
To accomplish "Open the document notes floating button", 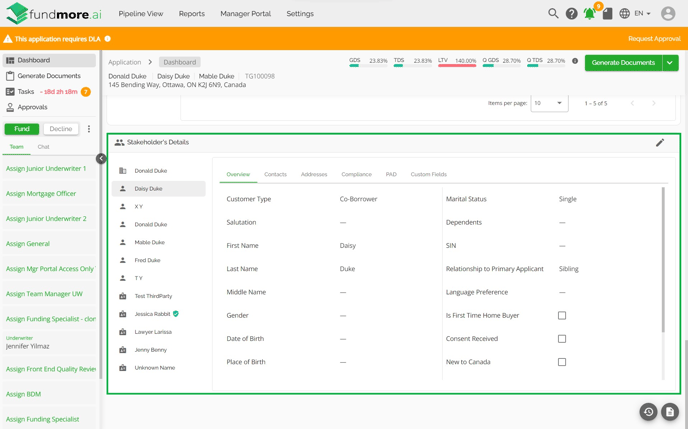I will pyautogui.click(x=670, y=411).
